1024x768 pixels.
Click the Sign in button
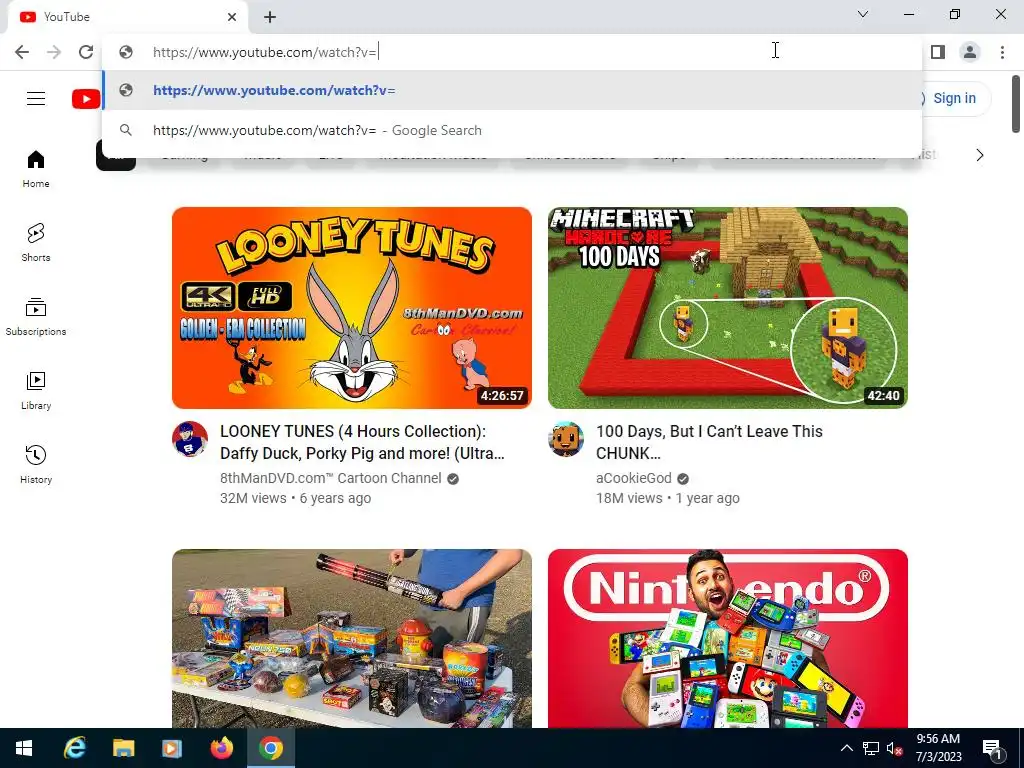[x=954, y=98]
